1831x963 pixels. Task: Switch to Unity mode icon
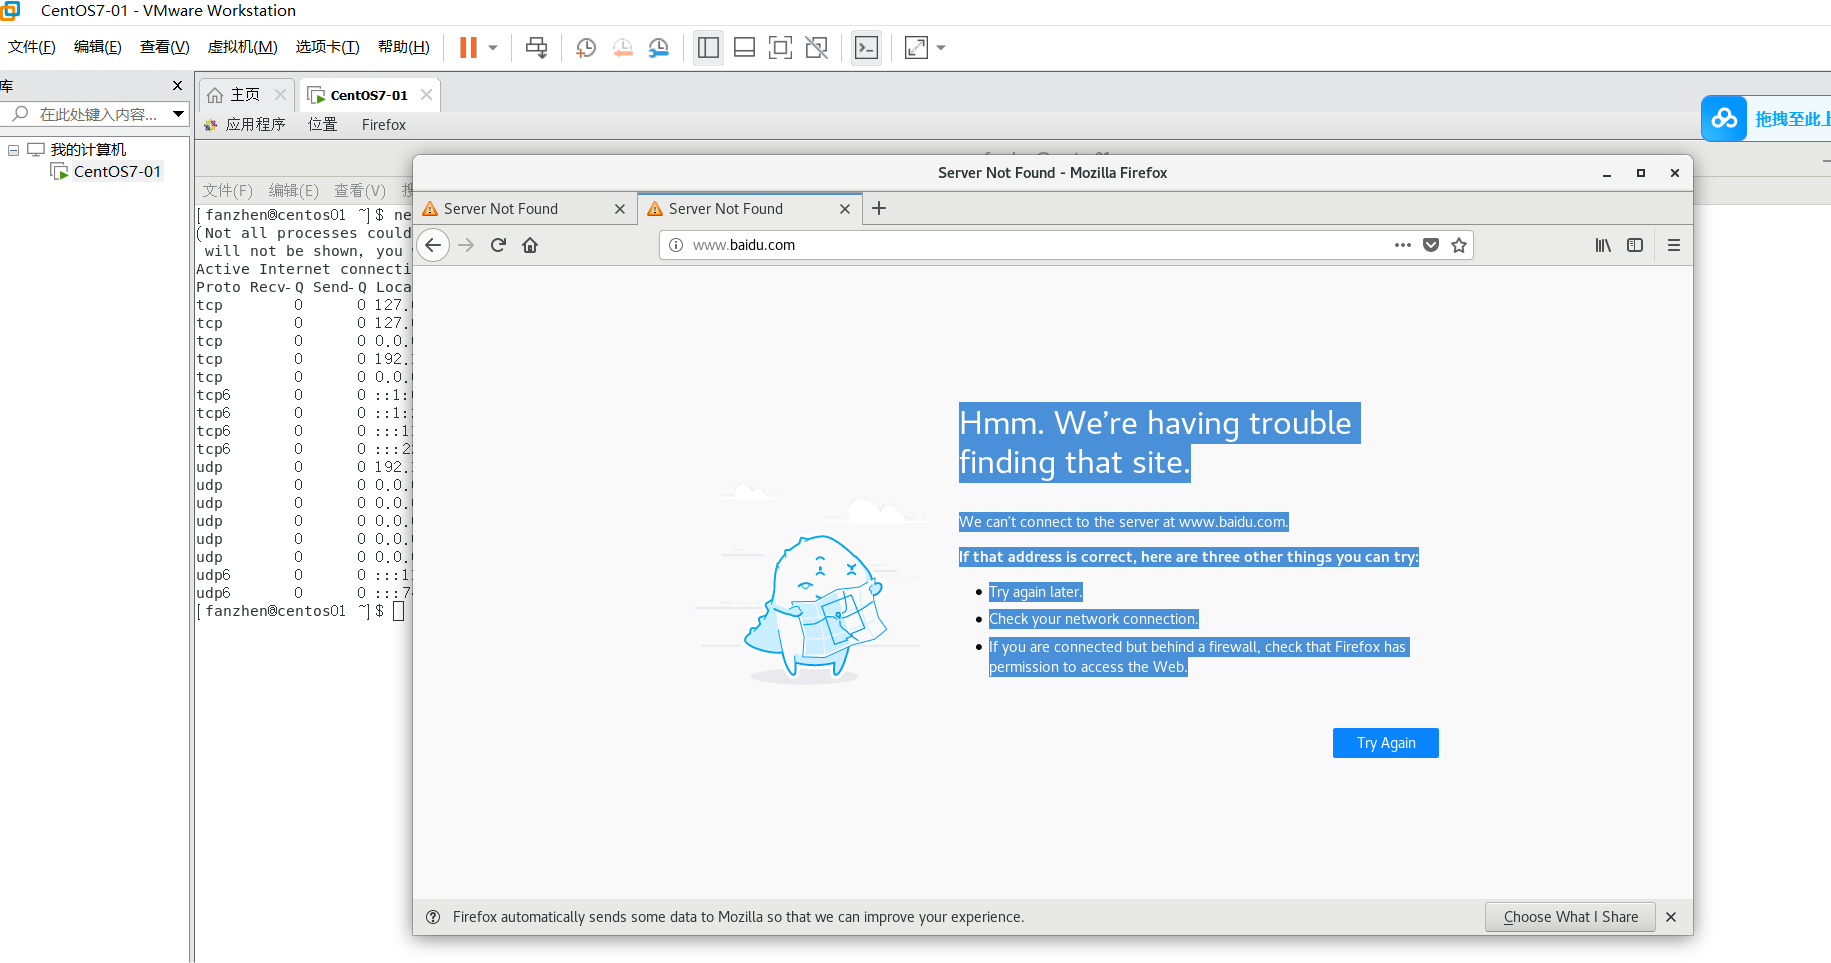point(817,47)
